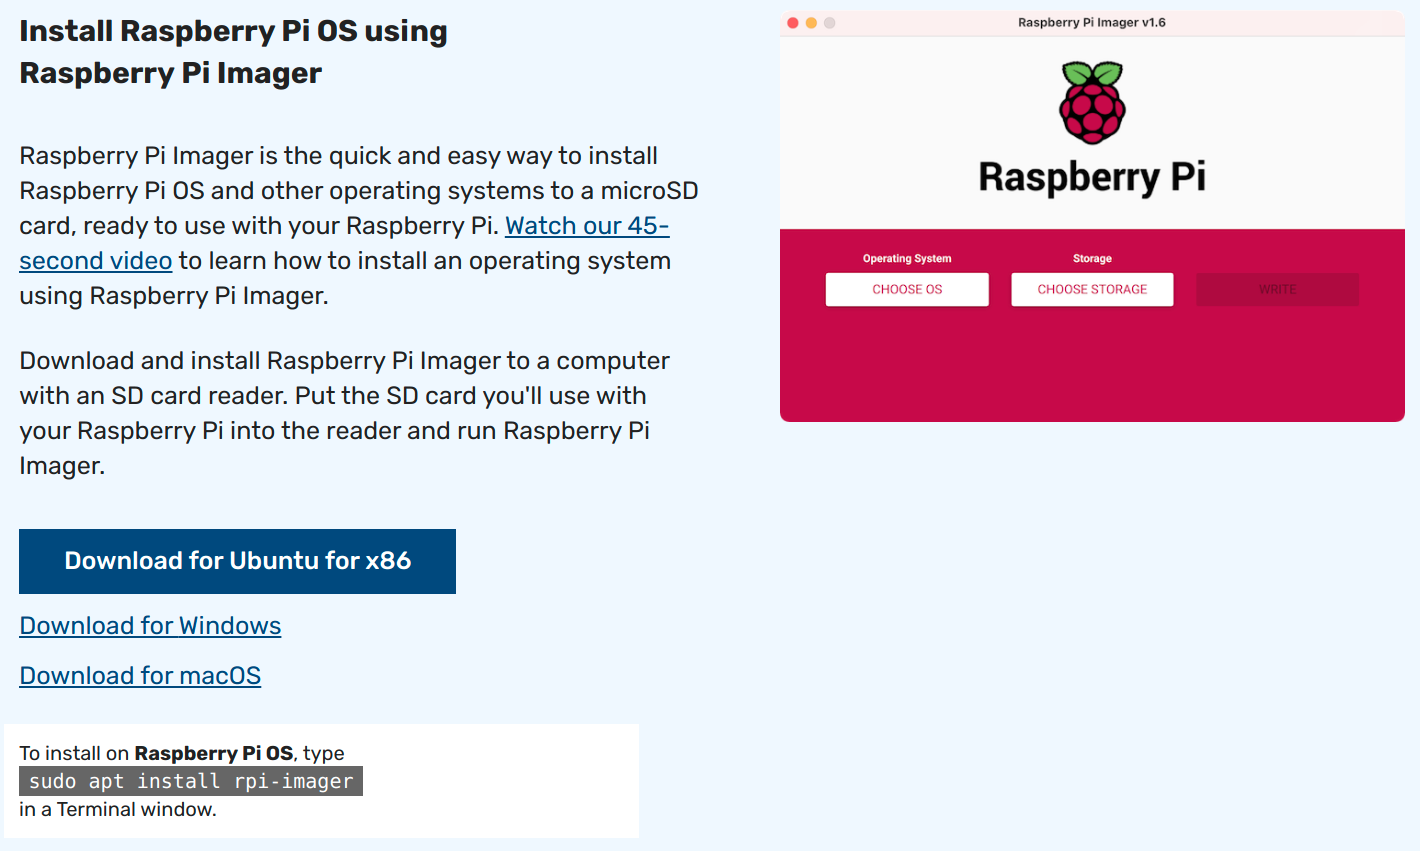
Task: Click the Storage label in Imager
Action: pos(1092,258)
